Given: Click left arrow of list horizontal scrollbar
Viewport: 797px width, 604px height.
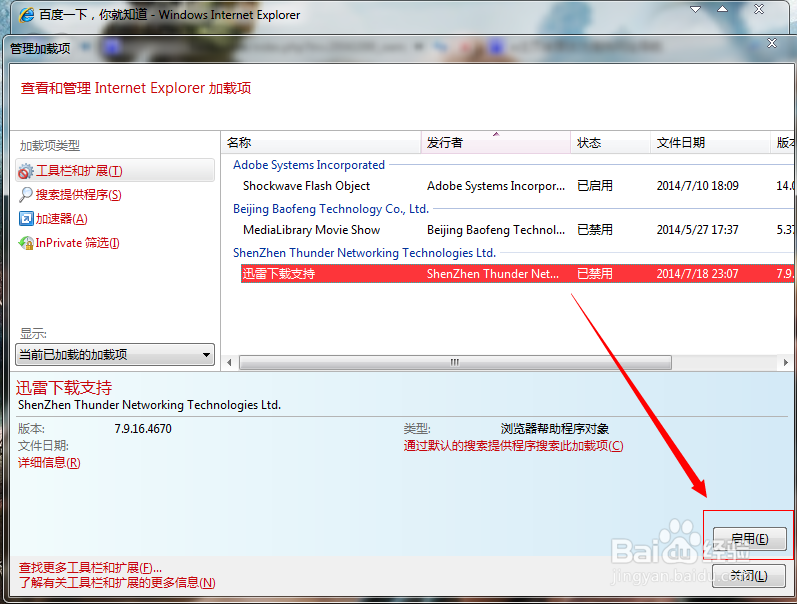Looking at the screenshot, I should tap(229, 363).
